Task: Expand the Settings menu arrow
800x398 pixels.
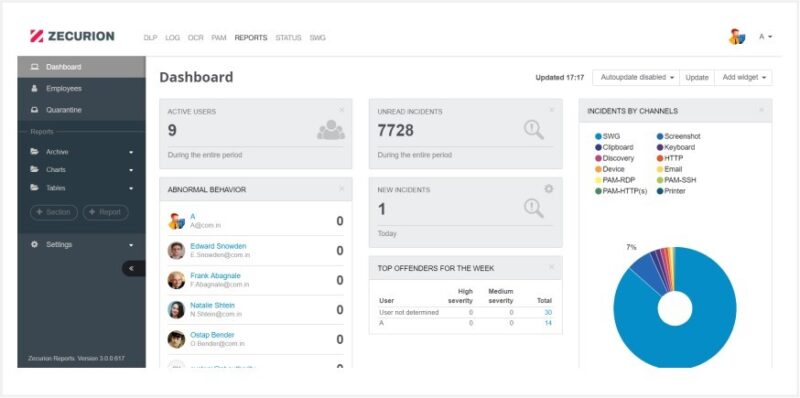Action: (131, 245)
